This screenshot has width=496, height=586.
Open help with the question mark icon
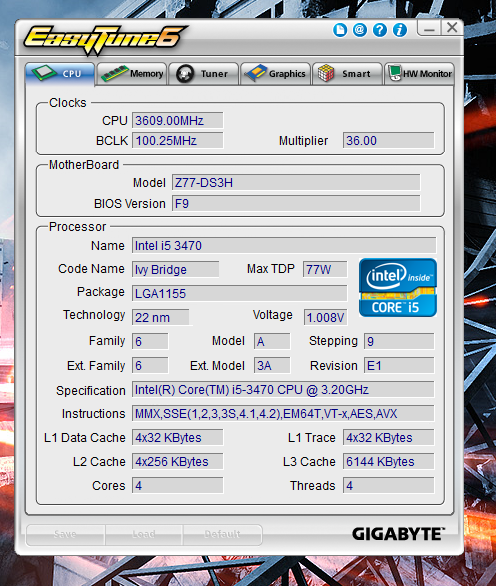point(380,30)
